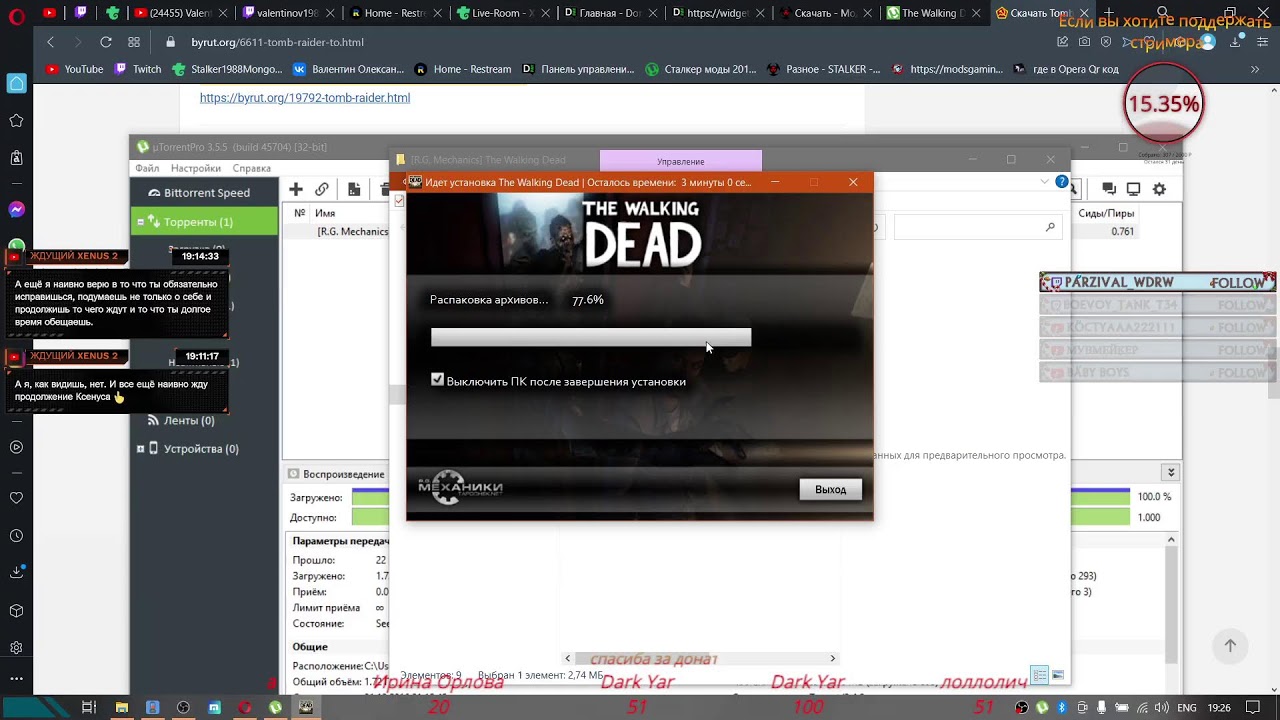
Task: Click the Opera address bar URL field
Action: [x=600, y=42]
